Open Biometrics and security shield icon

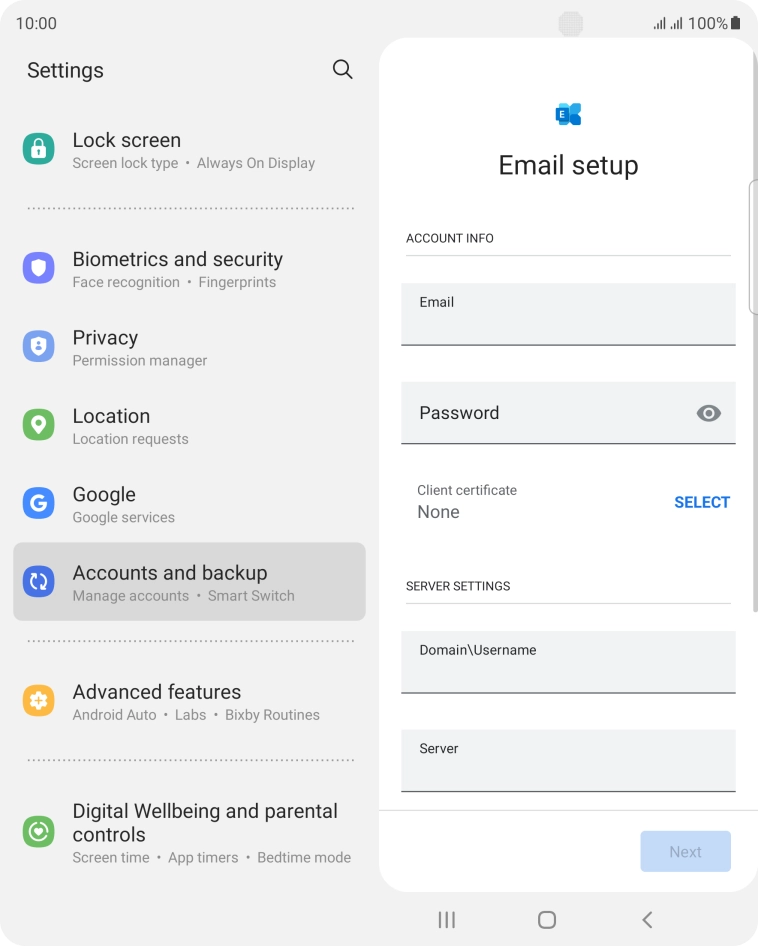(39, 268)
